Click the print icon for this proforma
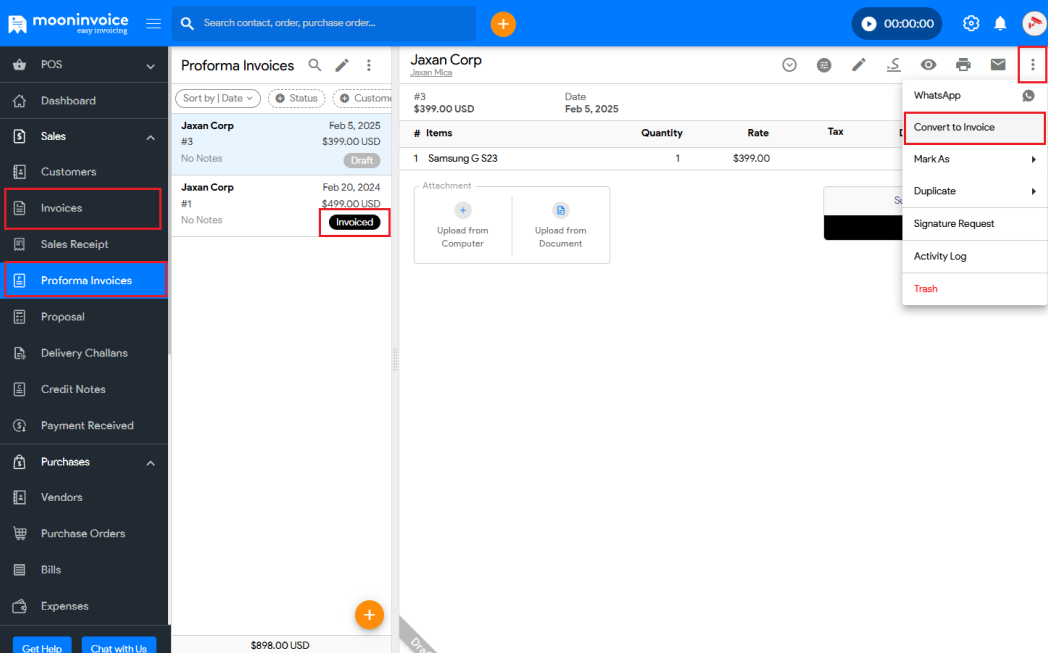The image size is (1048, 653). coord(963,65)
